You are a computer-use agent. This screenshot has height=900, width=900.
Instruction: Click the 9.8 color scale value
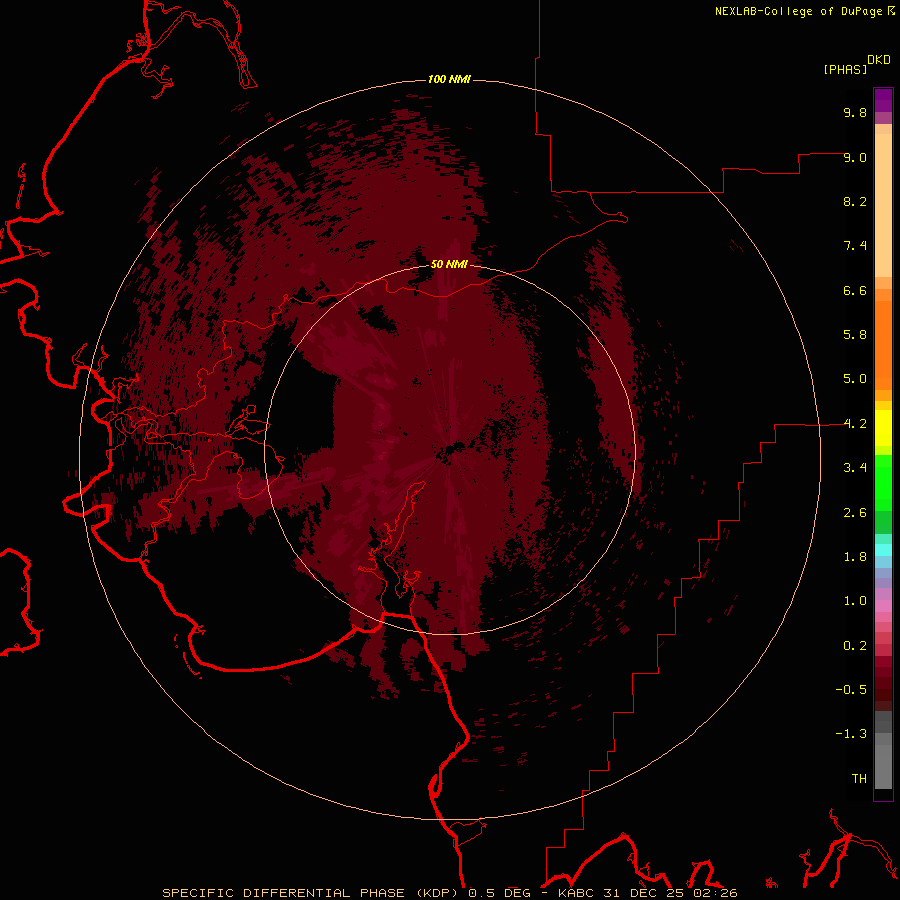point(855,113)
